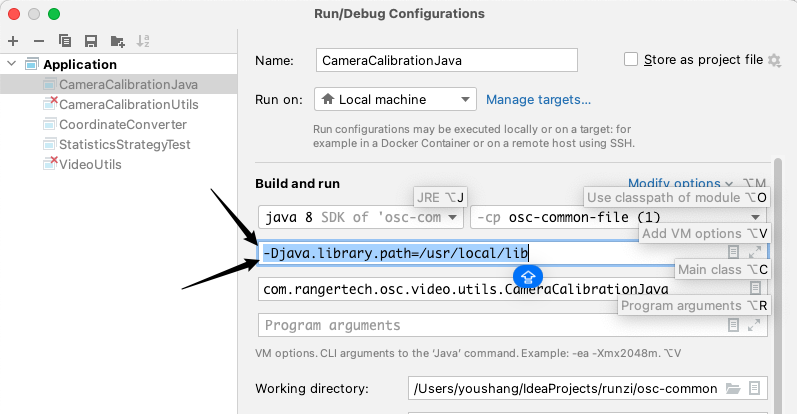Edit the Name field
This screenshot has width=797, height=414.
click(x=446, y=61)
